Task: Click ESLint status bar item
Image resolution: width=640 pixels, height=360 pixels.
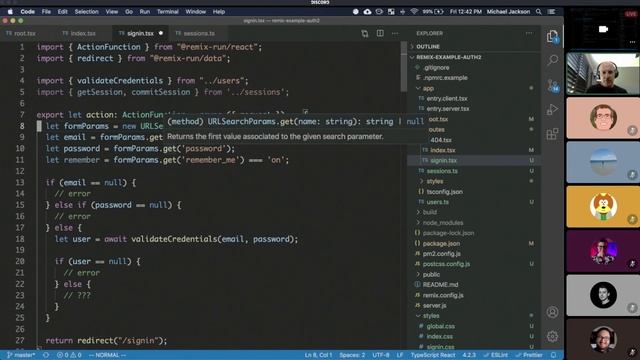Action: pyautogui.click(x=496, y=355)
